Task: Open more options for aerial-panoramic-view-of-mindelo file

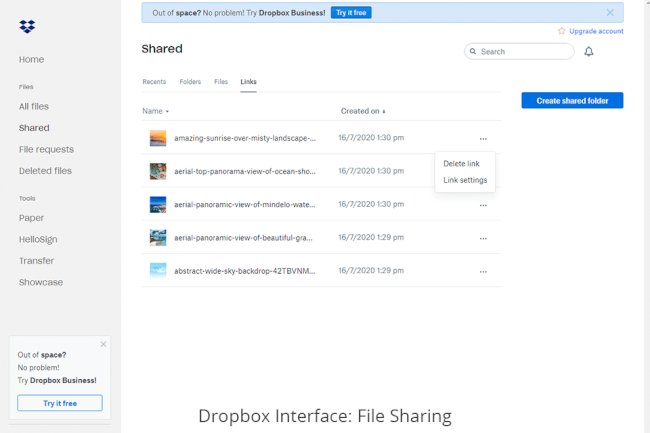Action: point(483,205)
